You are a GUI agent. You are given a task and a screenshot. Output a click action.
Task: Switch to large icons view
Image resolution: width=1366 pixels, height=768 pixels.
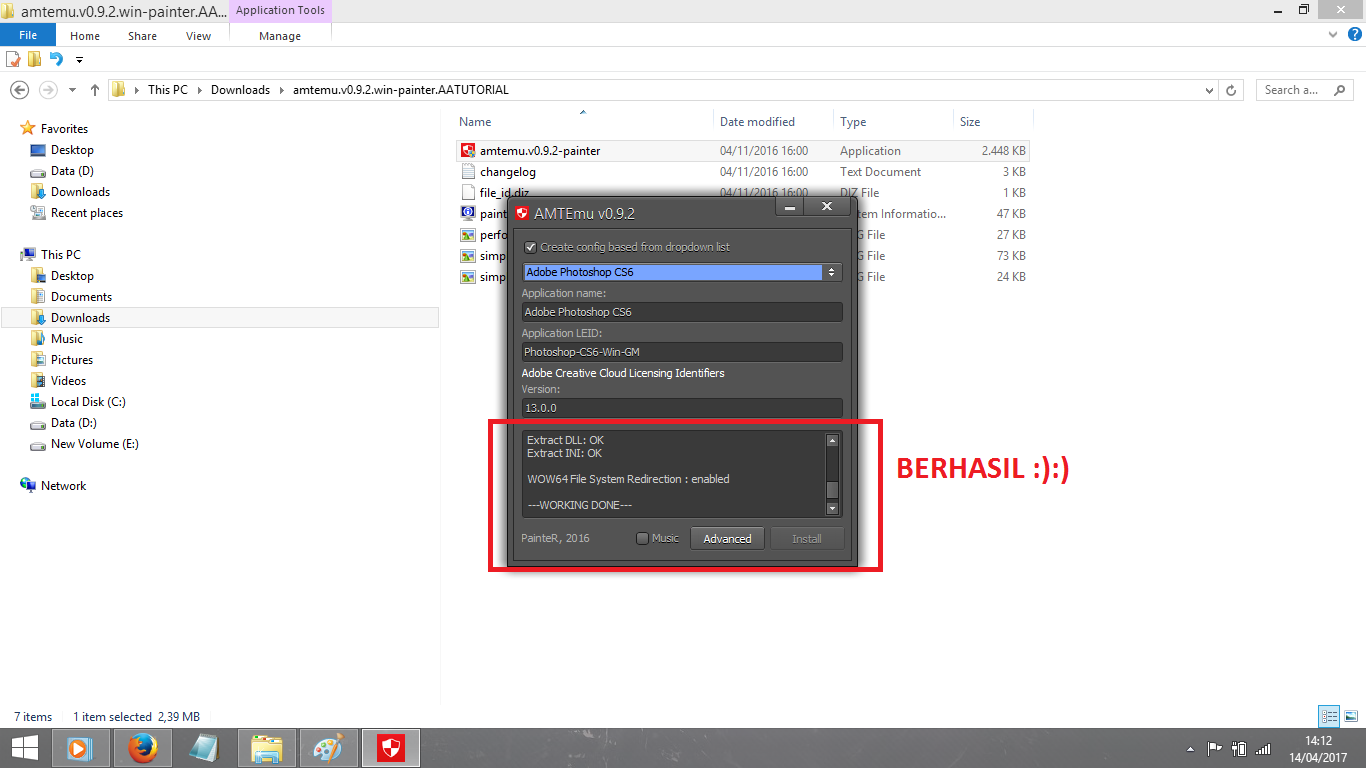click(1350, 716)
